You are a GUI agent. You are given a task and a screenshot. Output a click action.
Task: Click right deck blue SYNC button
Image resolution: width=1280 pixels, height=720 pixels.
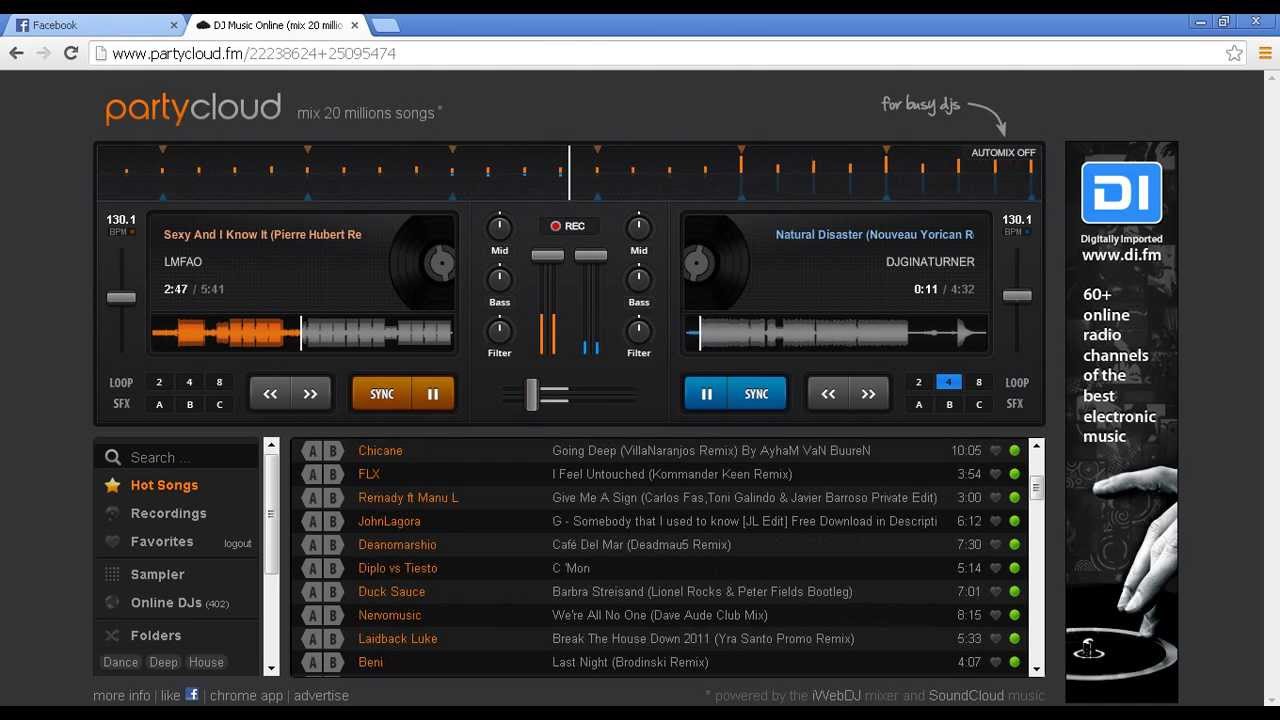point(757,394)
